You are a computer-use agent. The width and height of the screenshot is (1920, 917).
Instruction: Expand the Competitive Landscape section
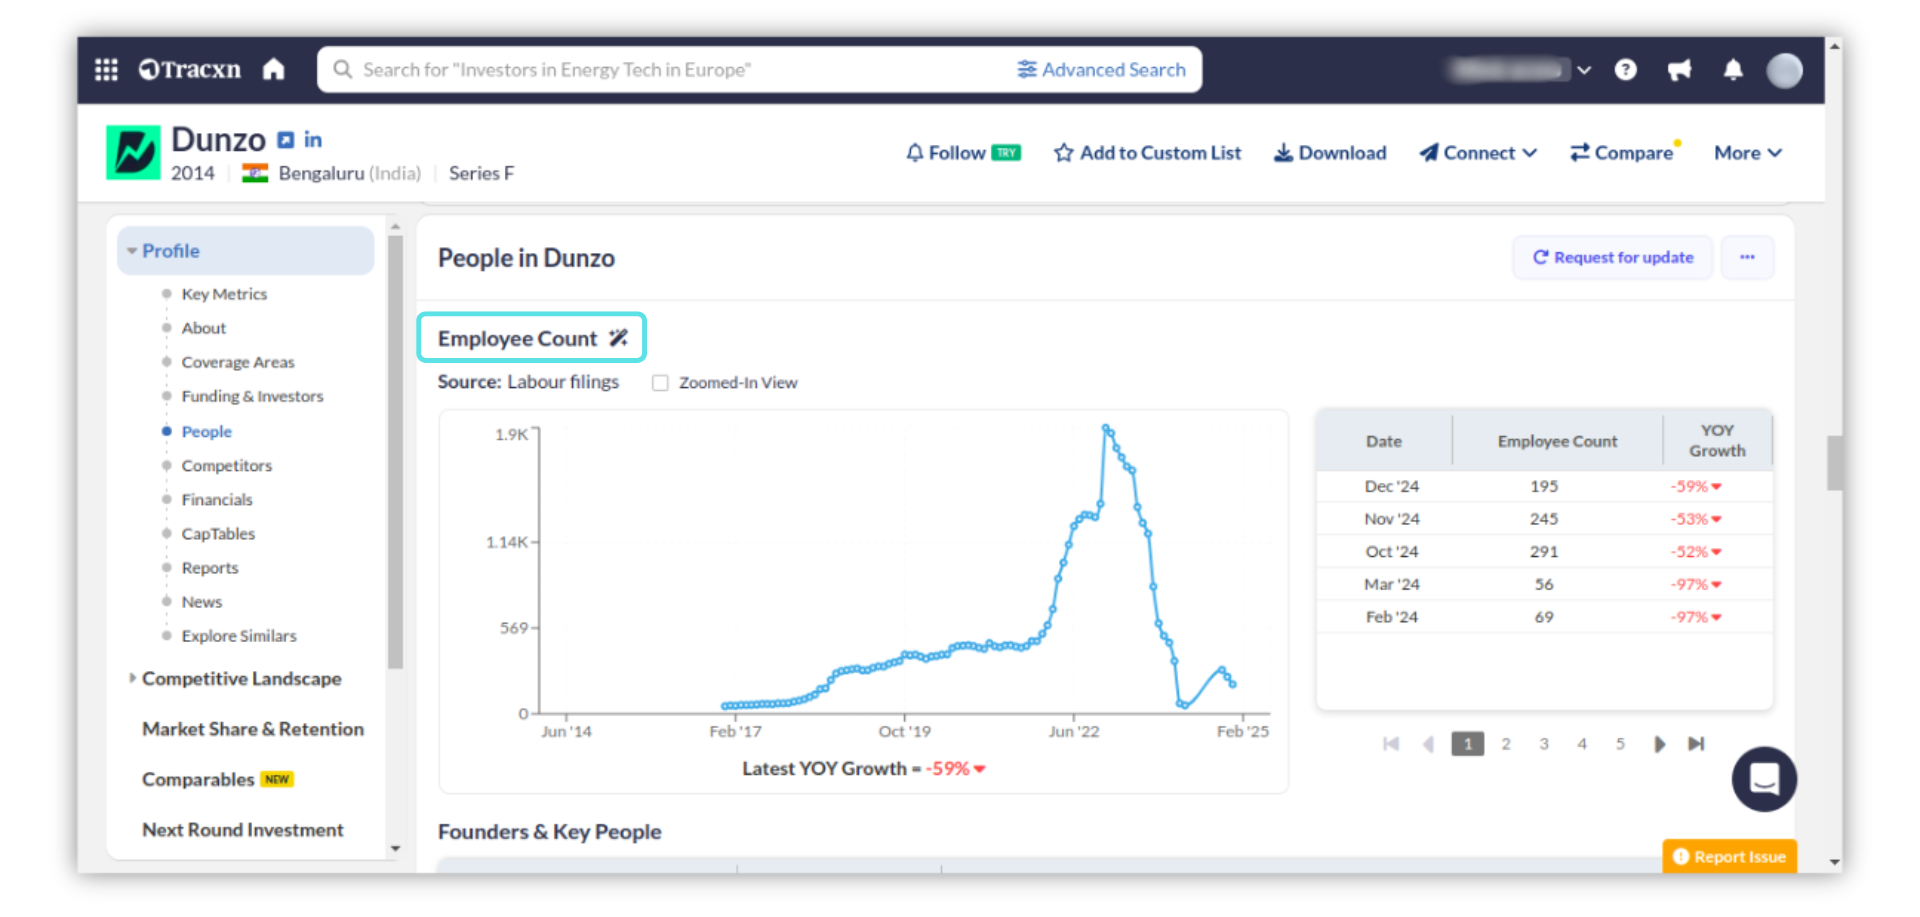240,679
